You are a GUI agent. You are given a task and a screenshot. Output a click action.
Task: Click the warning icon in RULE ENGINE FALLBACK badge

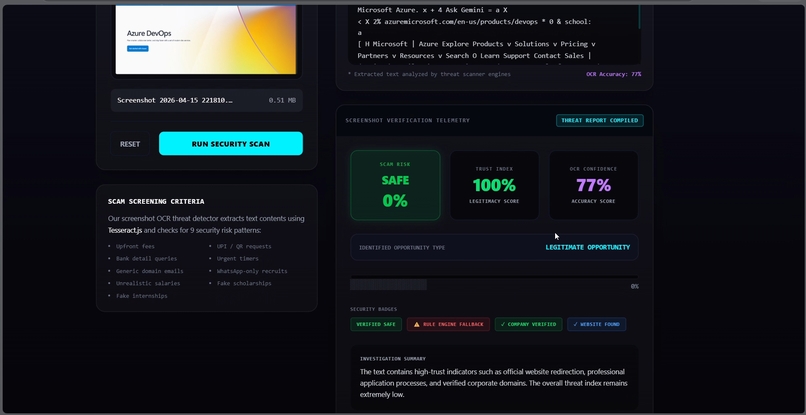[x=417, y=324]
